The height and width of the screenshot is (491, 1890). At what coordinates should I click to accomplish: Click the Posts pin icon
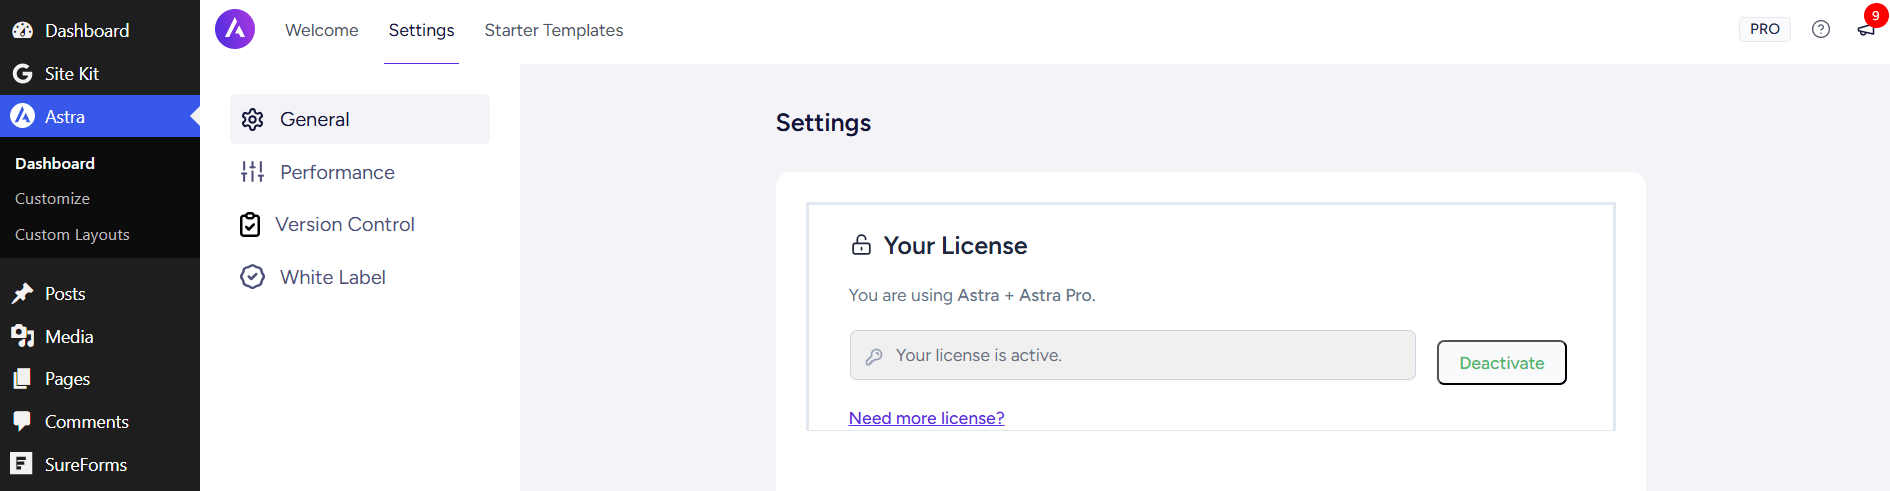coord(22,294)
